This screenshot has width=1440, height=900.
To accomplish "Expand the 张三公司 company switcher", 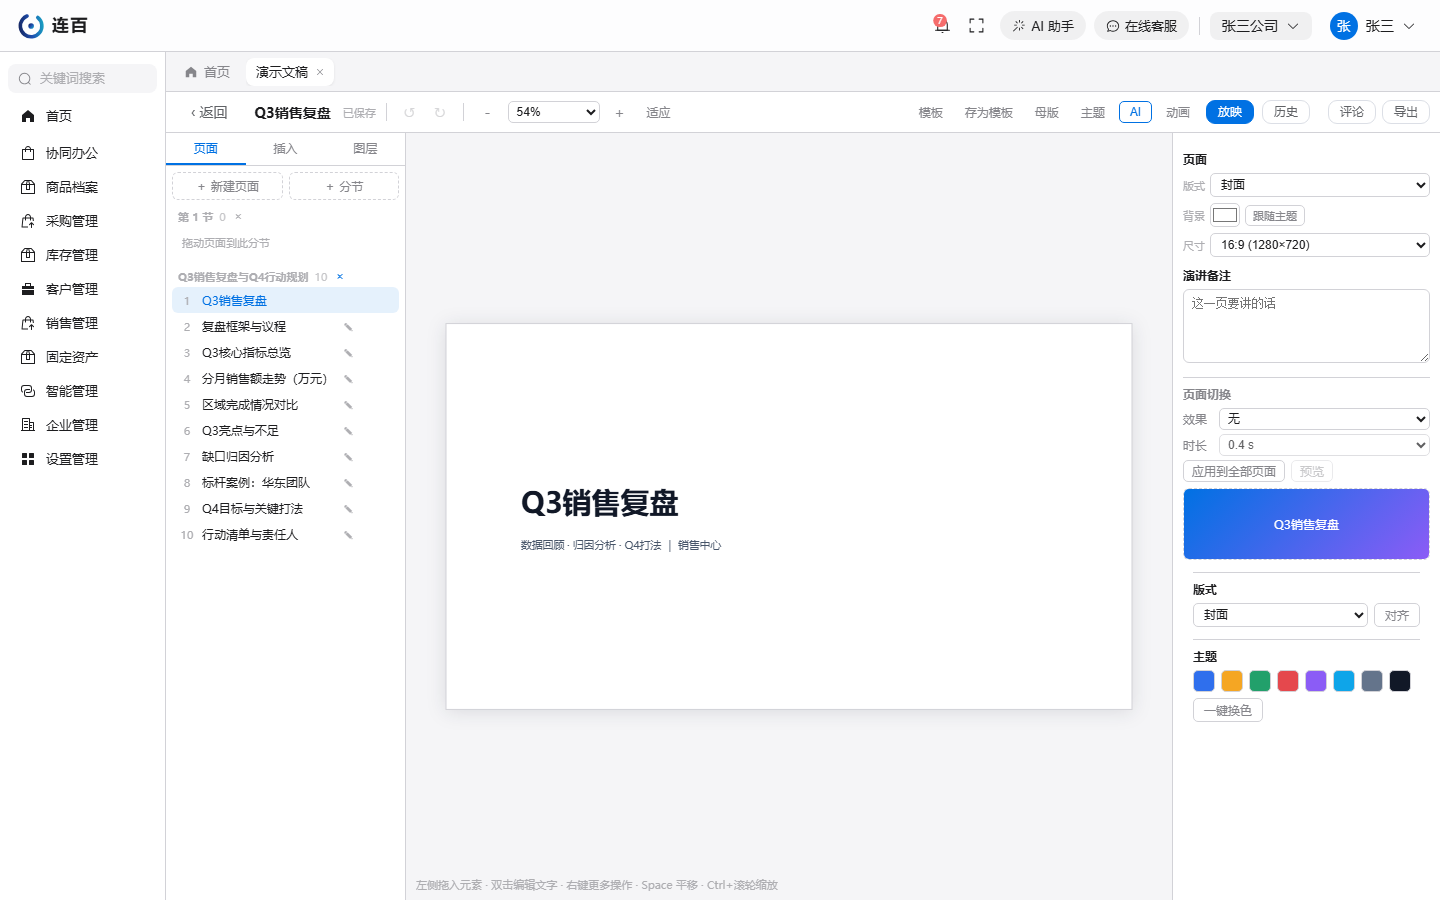I will pyautogui.click(x=1261, y=26).
